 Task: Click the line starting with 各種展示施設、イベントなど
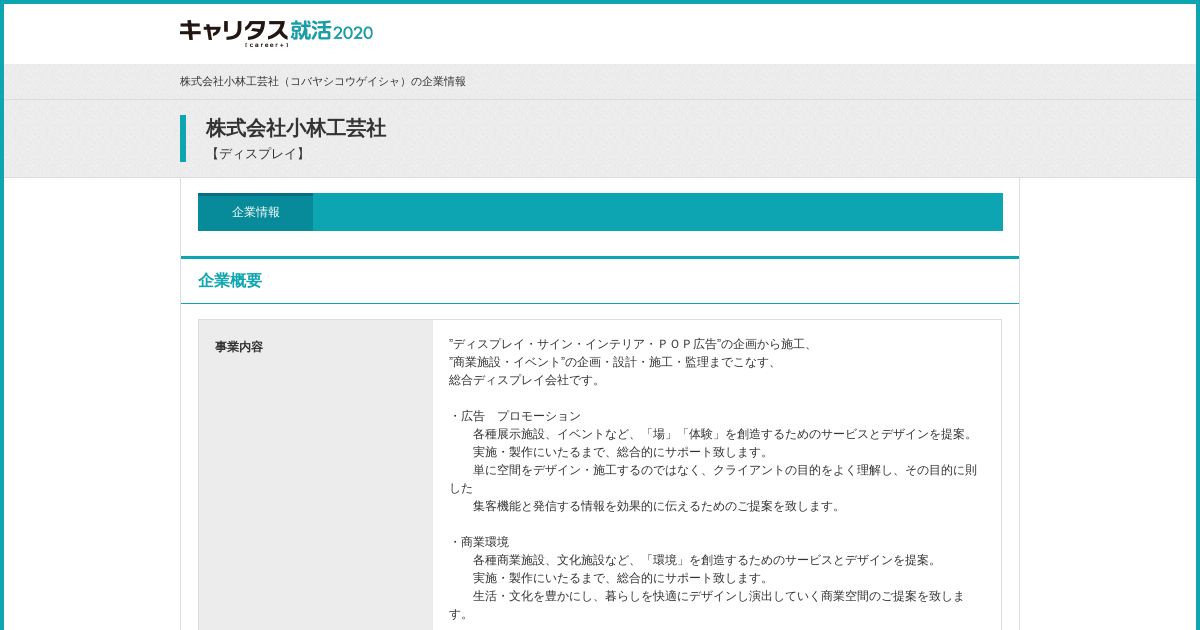pyautogui.click(x=724, y=434)
